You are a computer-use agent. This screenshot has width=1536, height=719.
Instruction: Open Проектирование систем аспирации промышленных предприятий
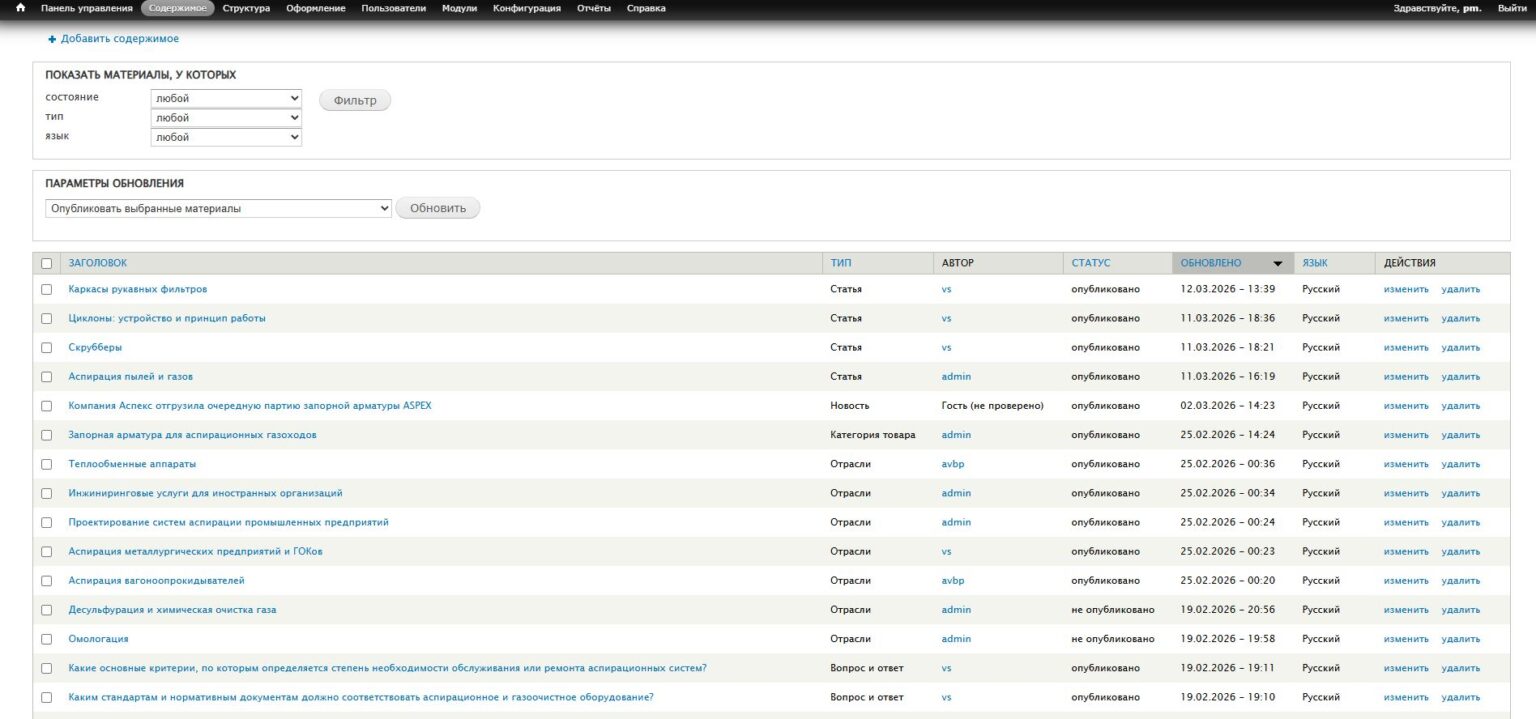pyautogui.click(x=228, y=522)
